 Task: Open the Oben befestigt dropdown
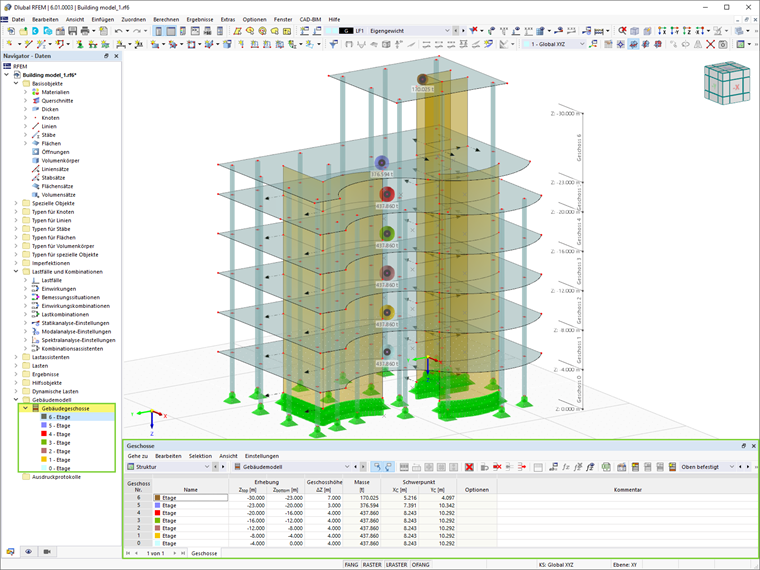[731, 467]
